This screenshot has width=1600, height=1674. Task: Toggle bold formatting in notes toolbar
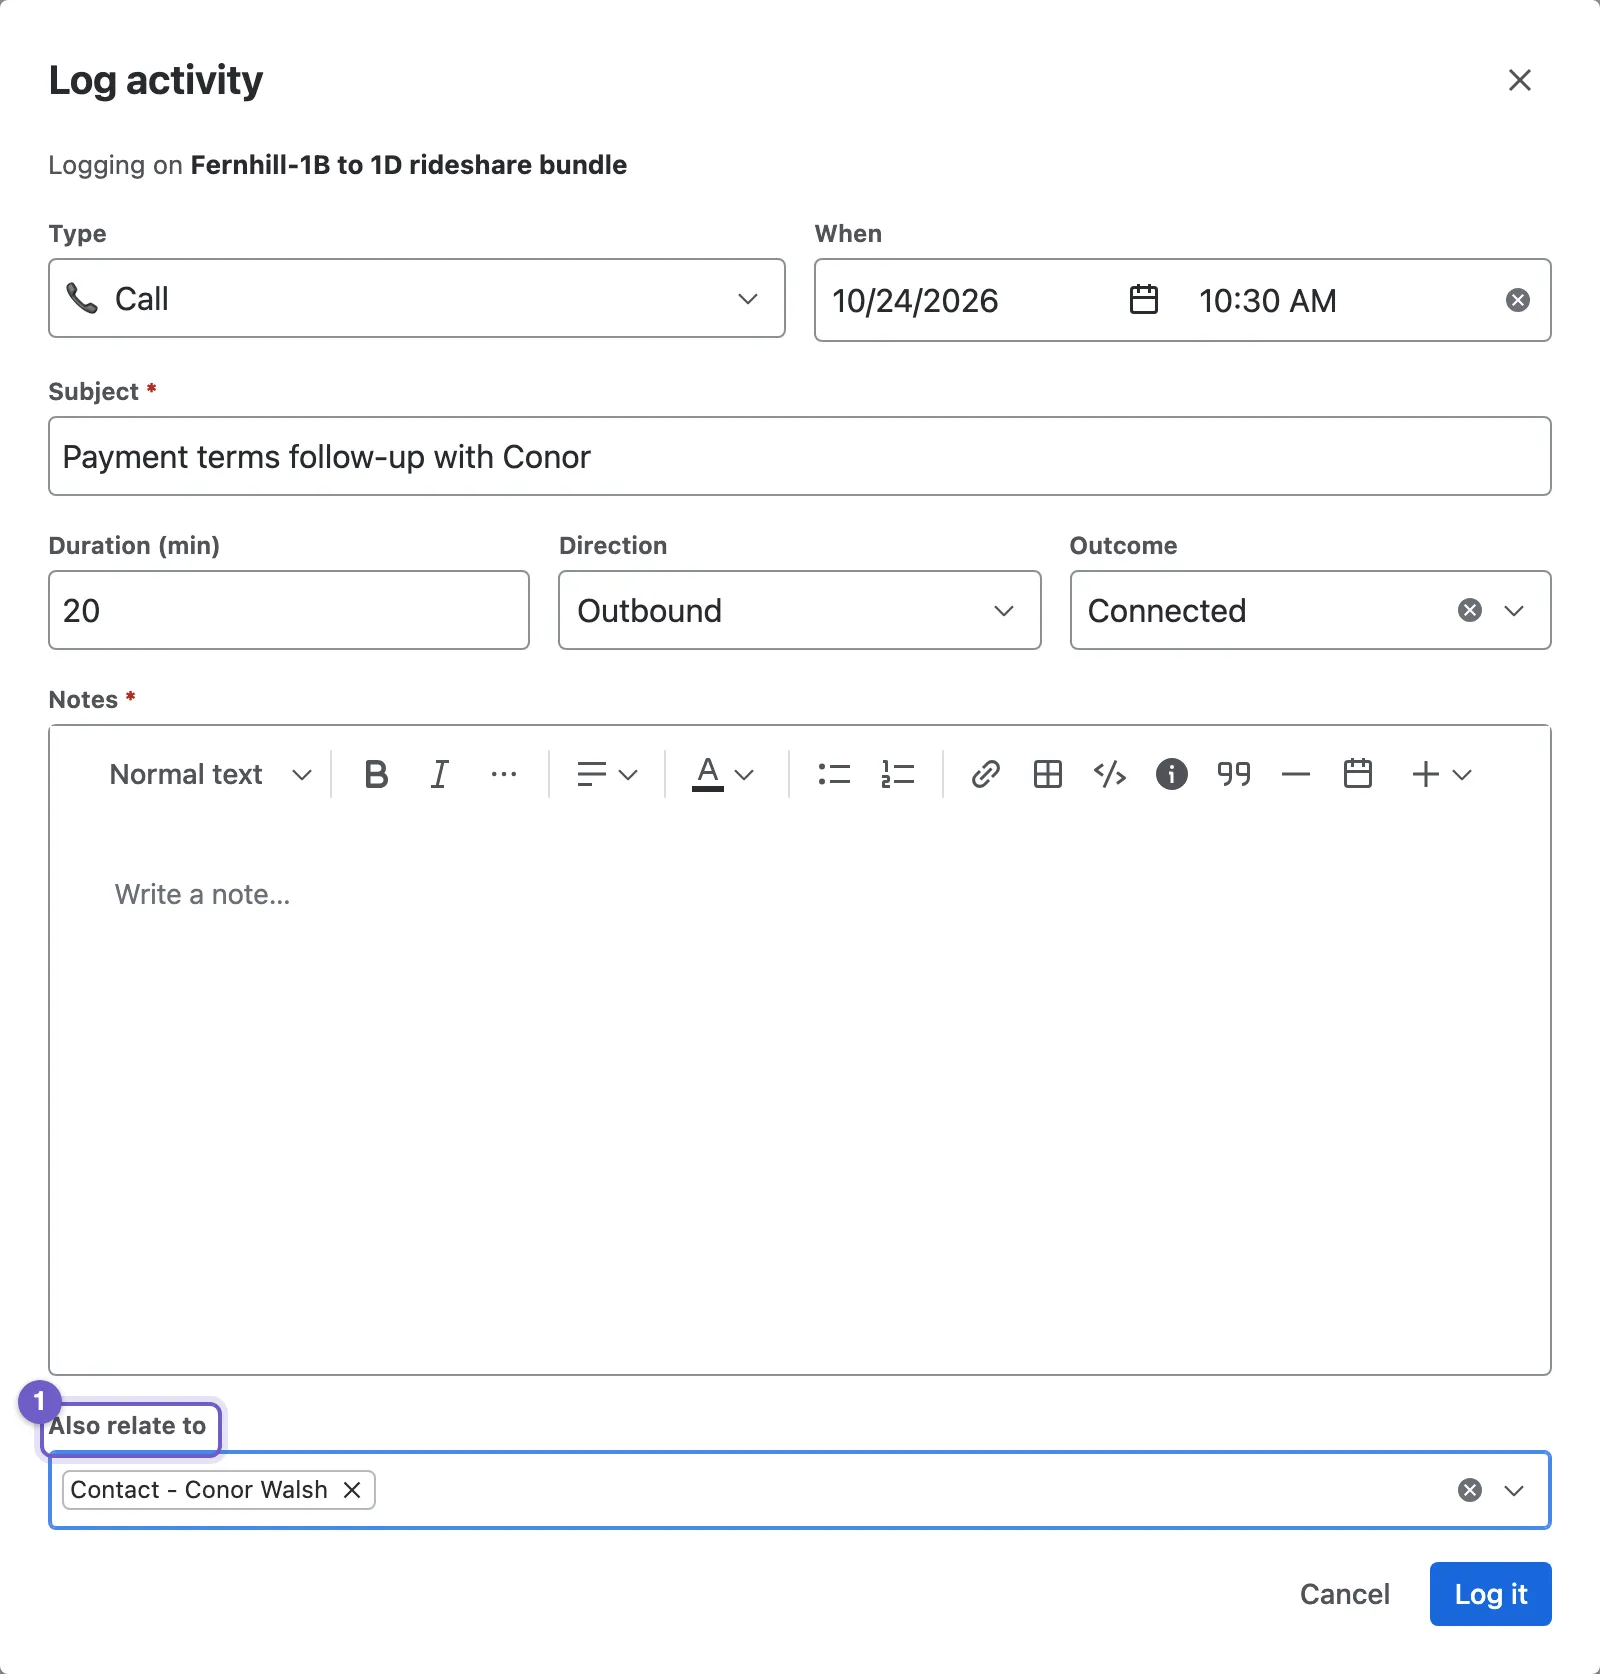(376, 774)
